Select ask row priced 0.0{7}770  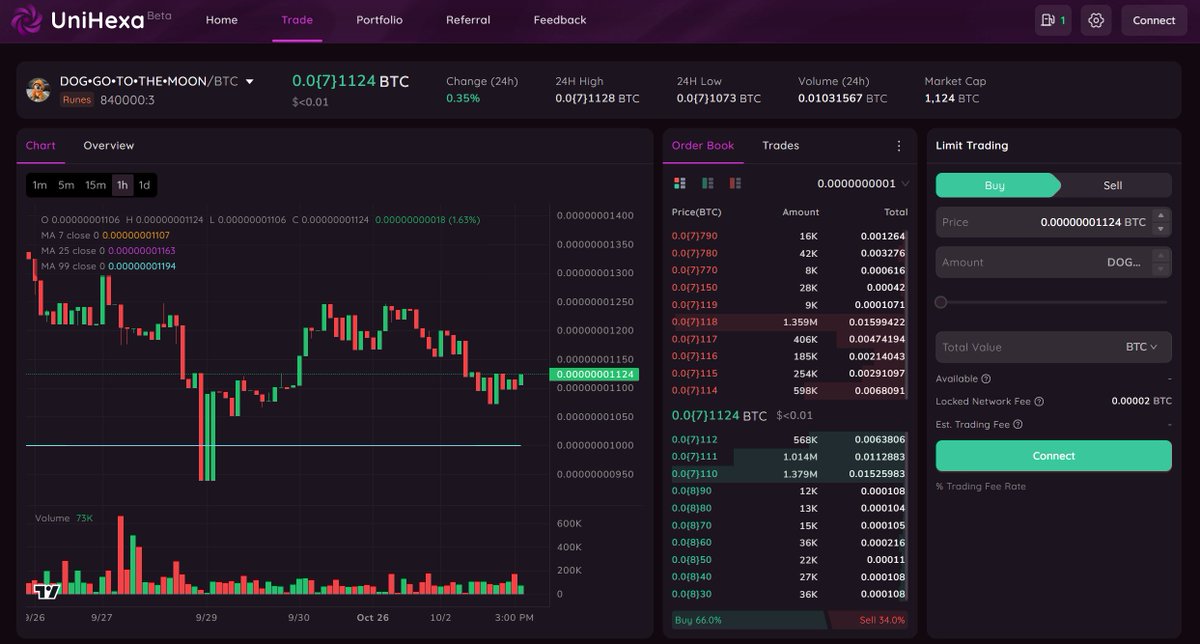click(789, 270)
